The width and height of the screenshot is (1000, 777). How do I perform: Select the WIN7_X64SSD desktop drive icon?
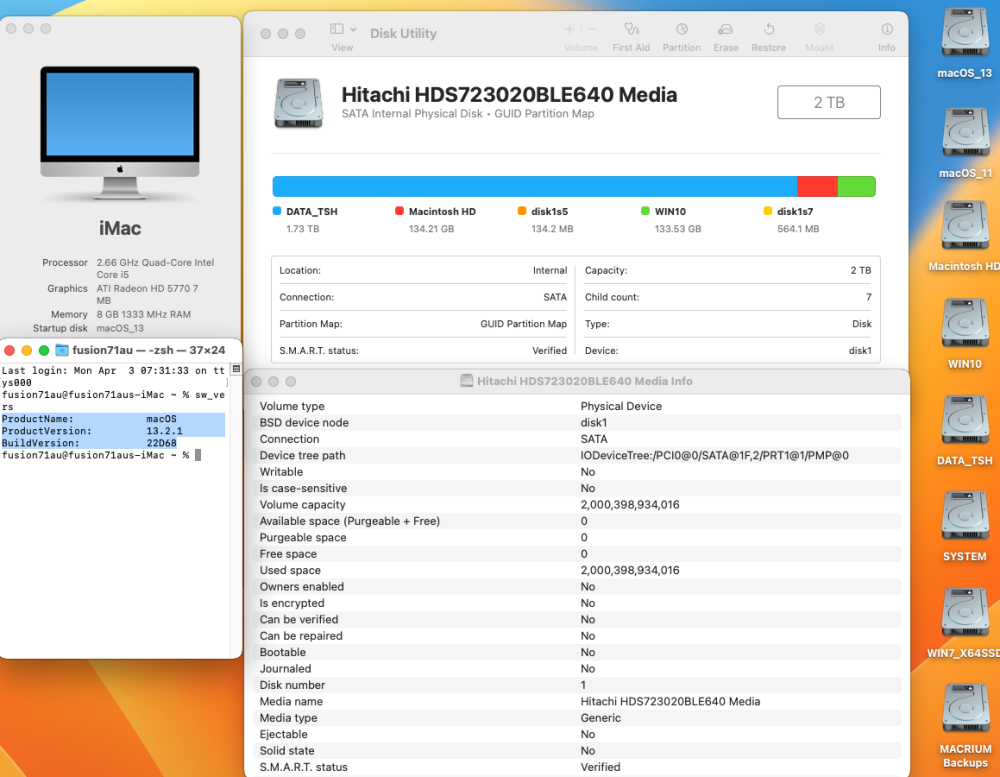pyautogui.click(x=965, y=614)
